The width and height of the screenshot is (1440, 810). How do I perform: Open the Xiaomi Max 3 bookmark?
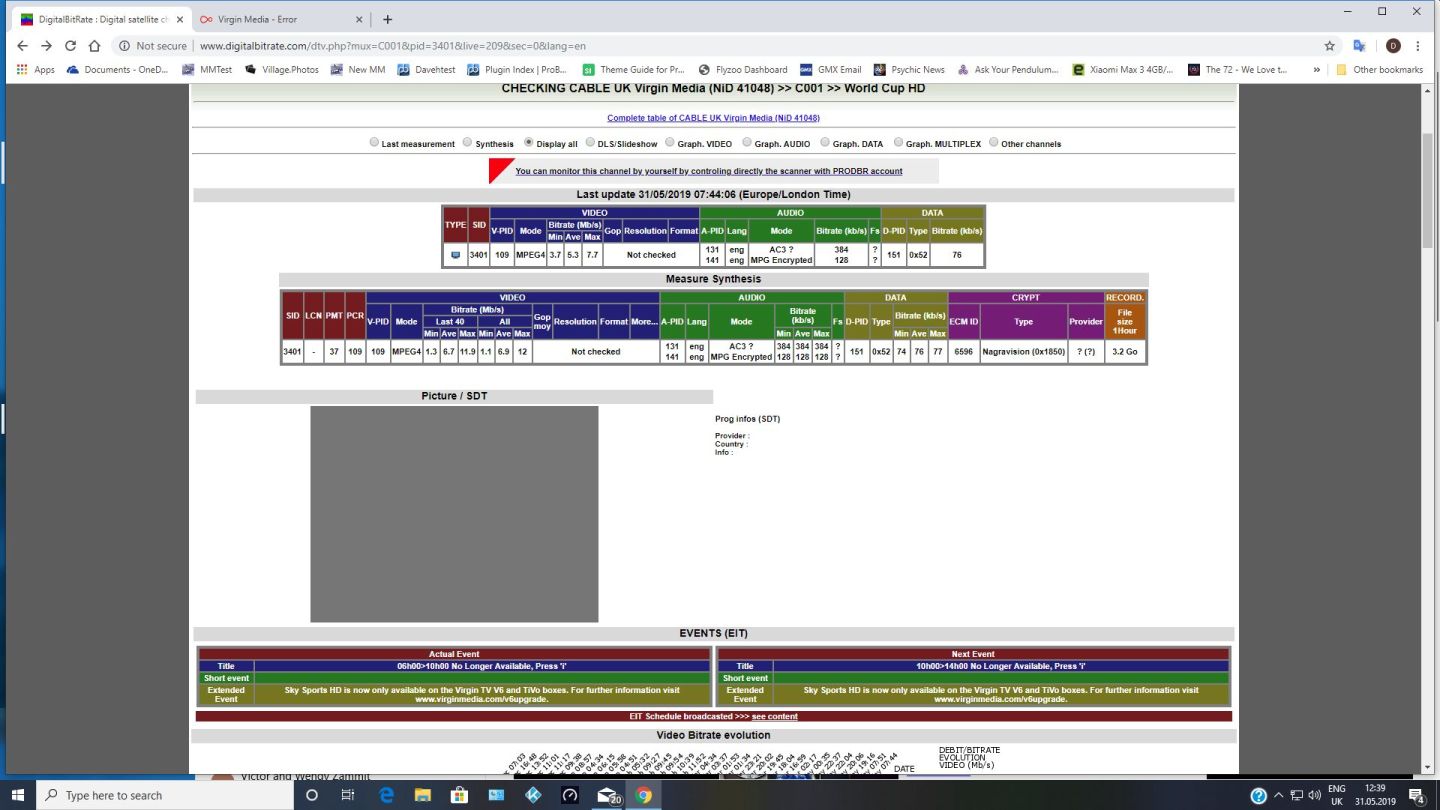coord(1124,70)
